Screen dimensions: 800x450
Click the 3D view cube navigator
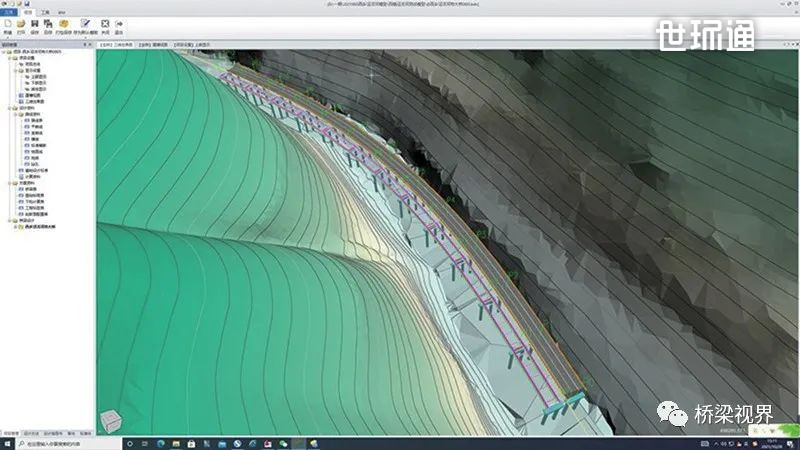click(x=111, y=420)
